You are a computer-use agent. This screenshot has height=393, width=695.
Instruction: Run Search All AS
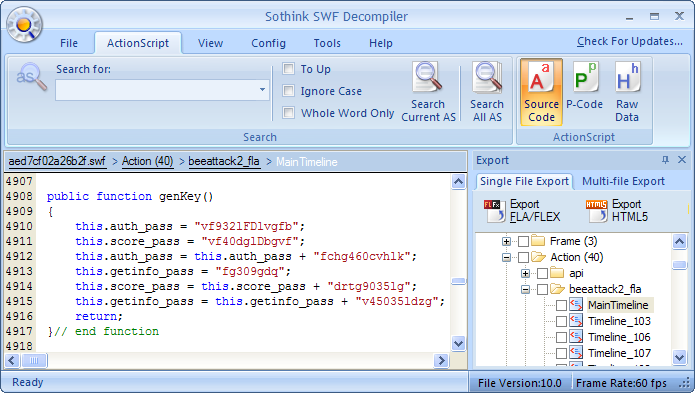(487, 92)
